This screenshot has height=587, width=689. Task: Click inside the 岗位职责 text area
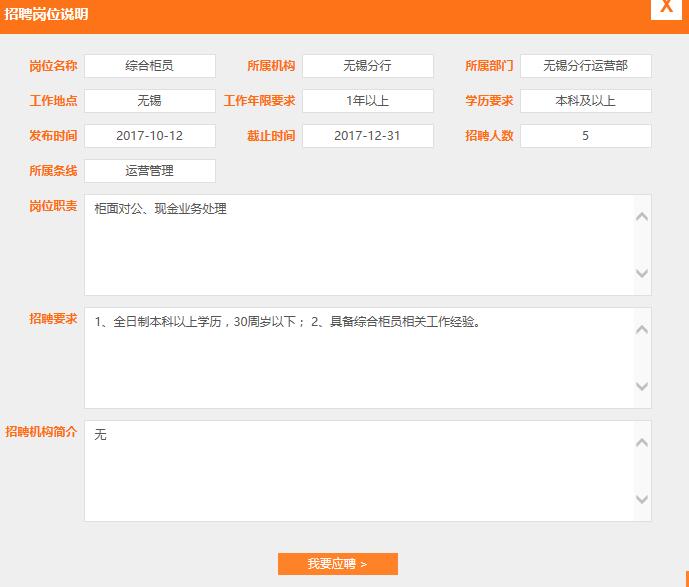coord(358,245)
